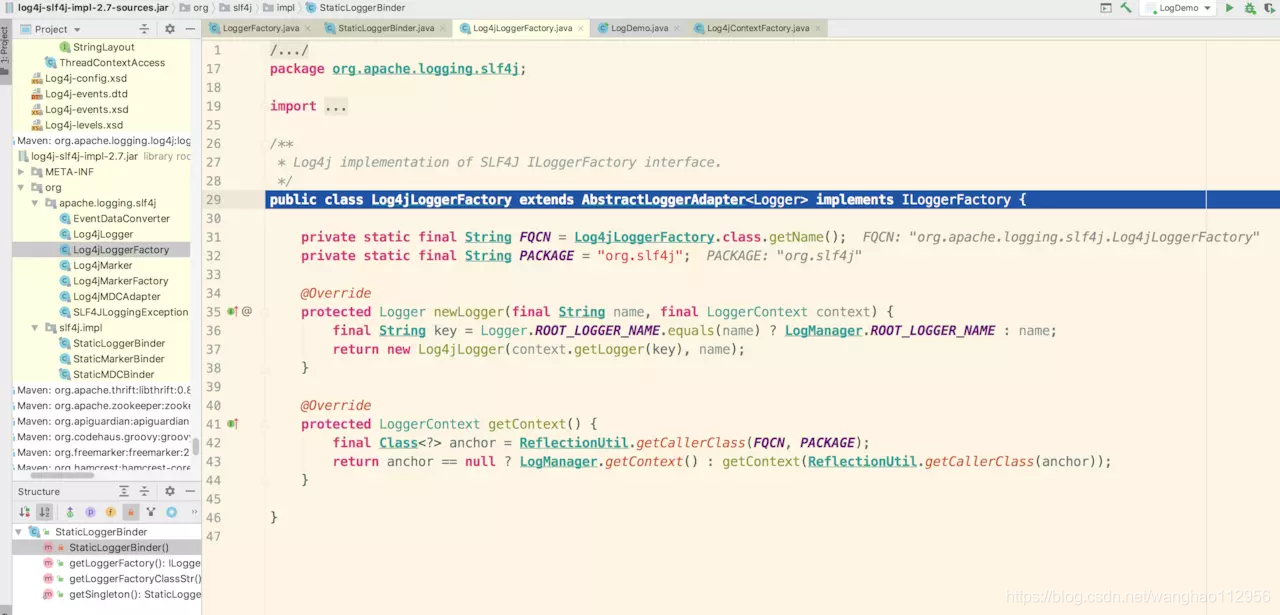Toggle show anonymous classes in Structure
Viewport: 1280px width, 615px height.
pyautogui.click(x=151, y=512)
